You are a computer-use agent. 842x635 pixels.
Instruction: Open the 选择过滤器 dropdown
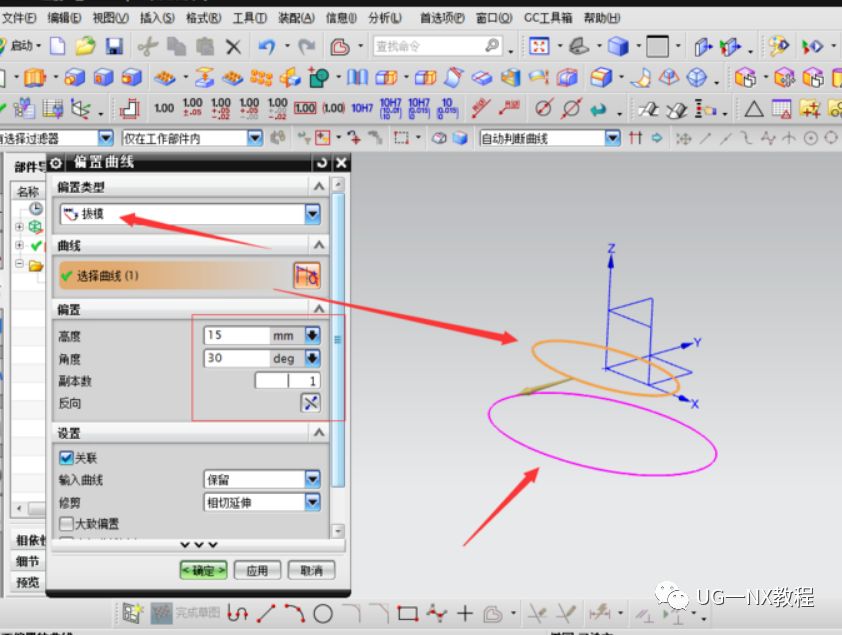pyautogui.click(x=106, y=138)
